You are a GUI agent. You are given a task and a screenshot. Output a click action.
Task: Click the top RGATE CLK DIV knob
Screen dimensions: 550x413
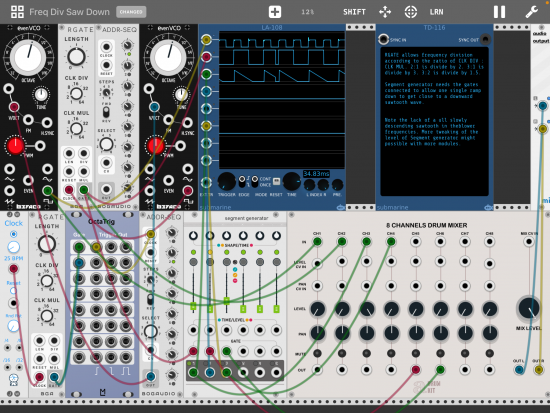click(76, 94)
